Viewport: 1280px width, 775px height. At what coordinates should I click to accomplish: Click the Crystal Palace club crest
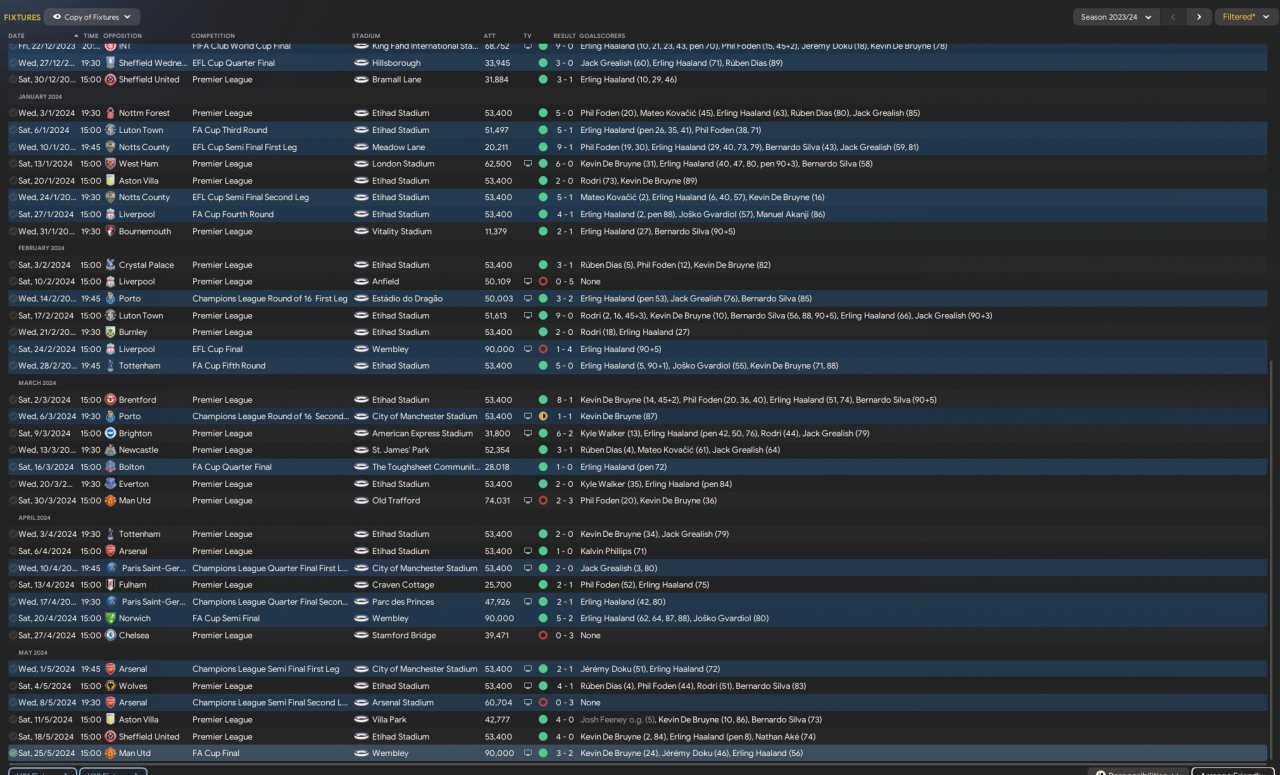[x=110, y=265]
